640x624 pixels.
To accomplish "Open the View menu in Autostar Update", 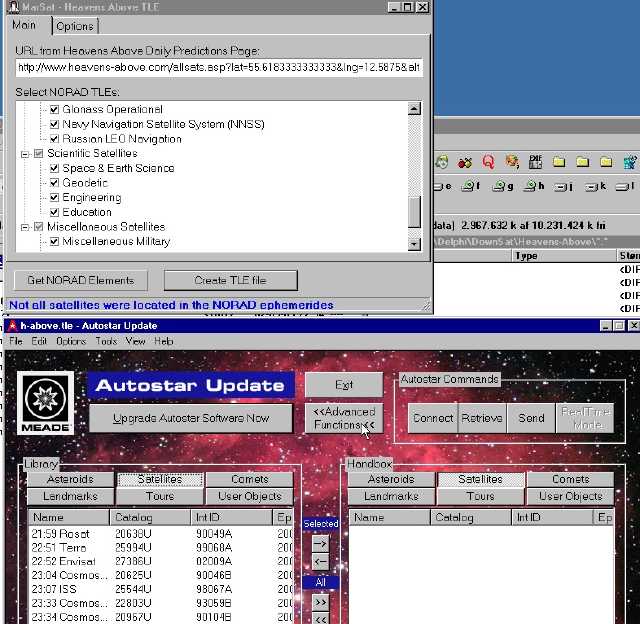I will pyautogui.click(x=135, y=341).
